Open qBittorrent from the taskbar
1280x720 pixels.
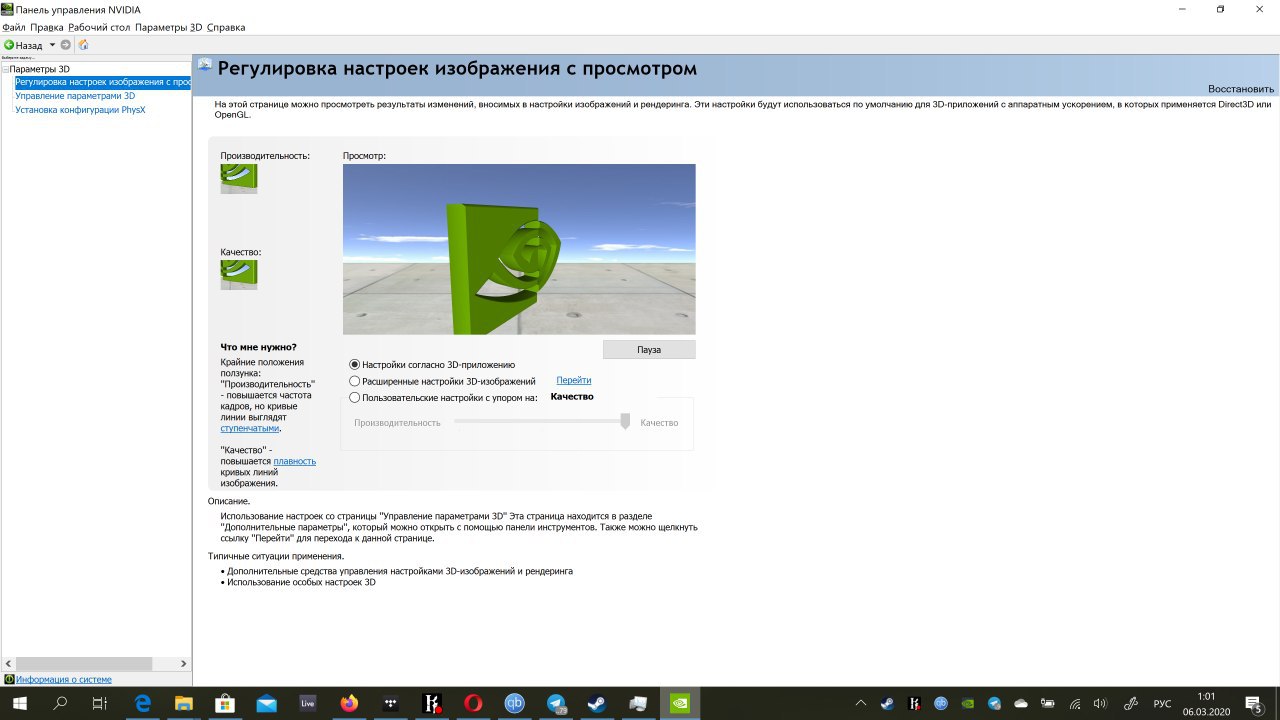(515, 703)
